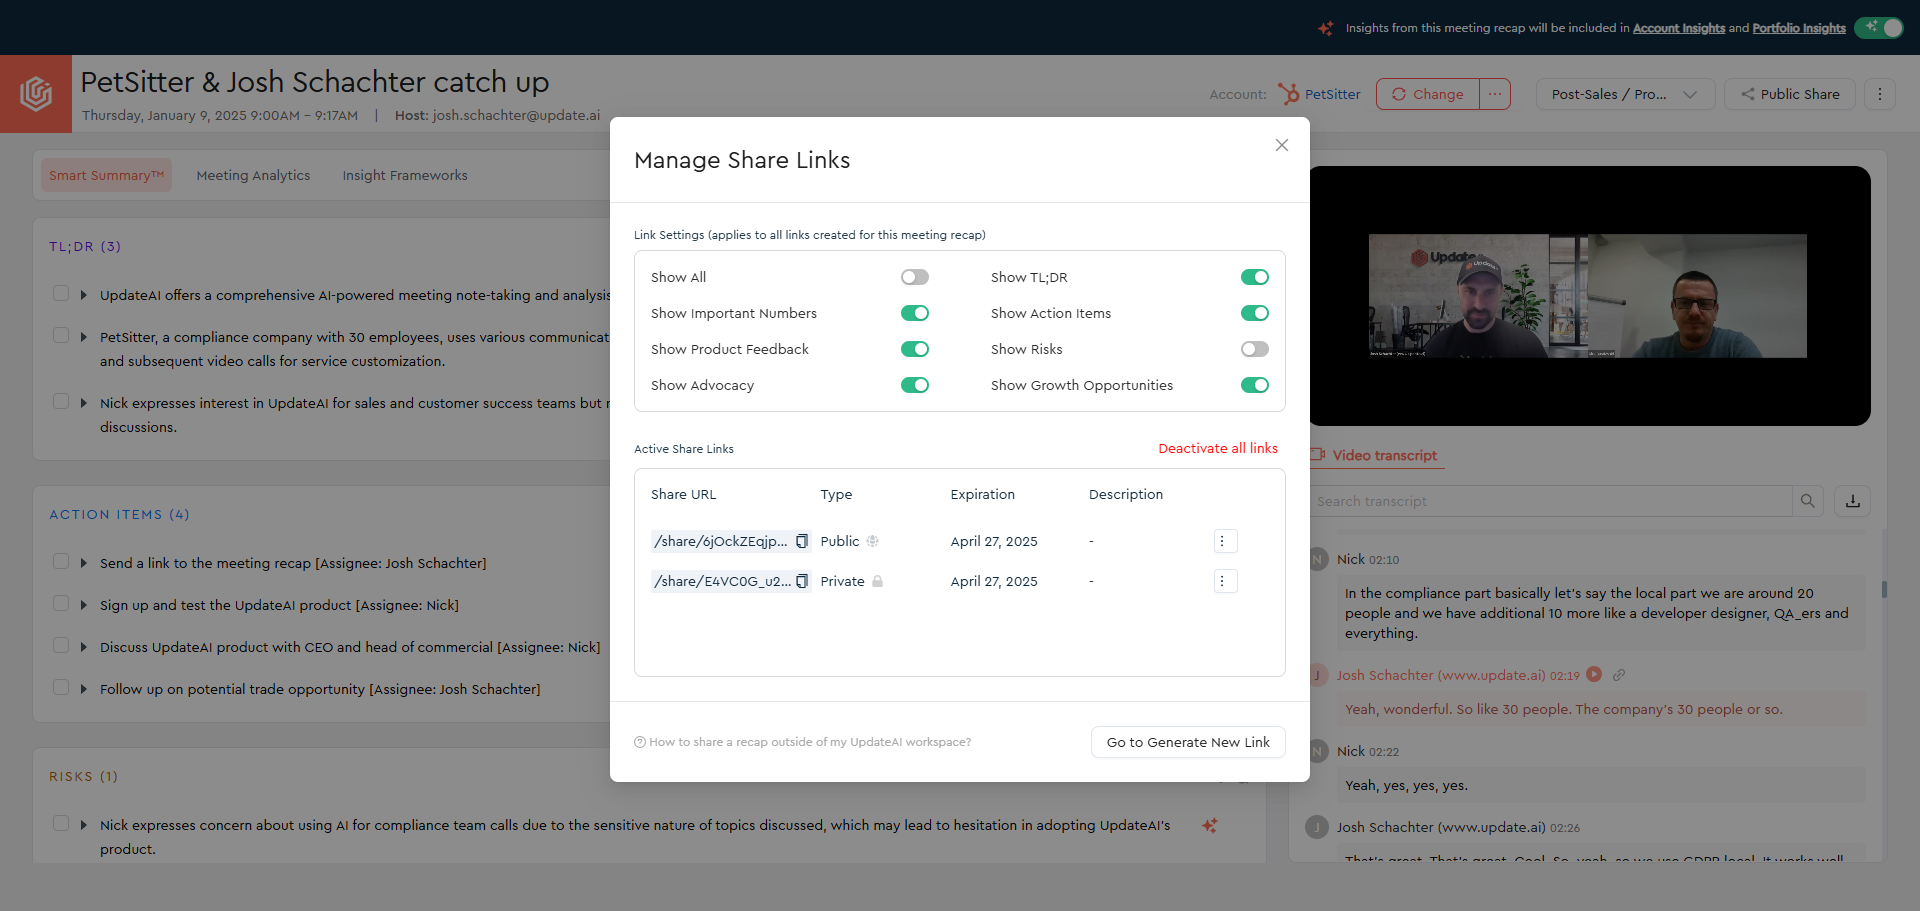This screenshot has width=1920, height=911.
Task: Click the Nick 02:10 timestamp
Action: [1384, 560]
